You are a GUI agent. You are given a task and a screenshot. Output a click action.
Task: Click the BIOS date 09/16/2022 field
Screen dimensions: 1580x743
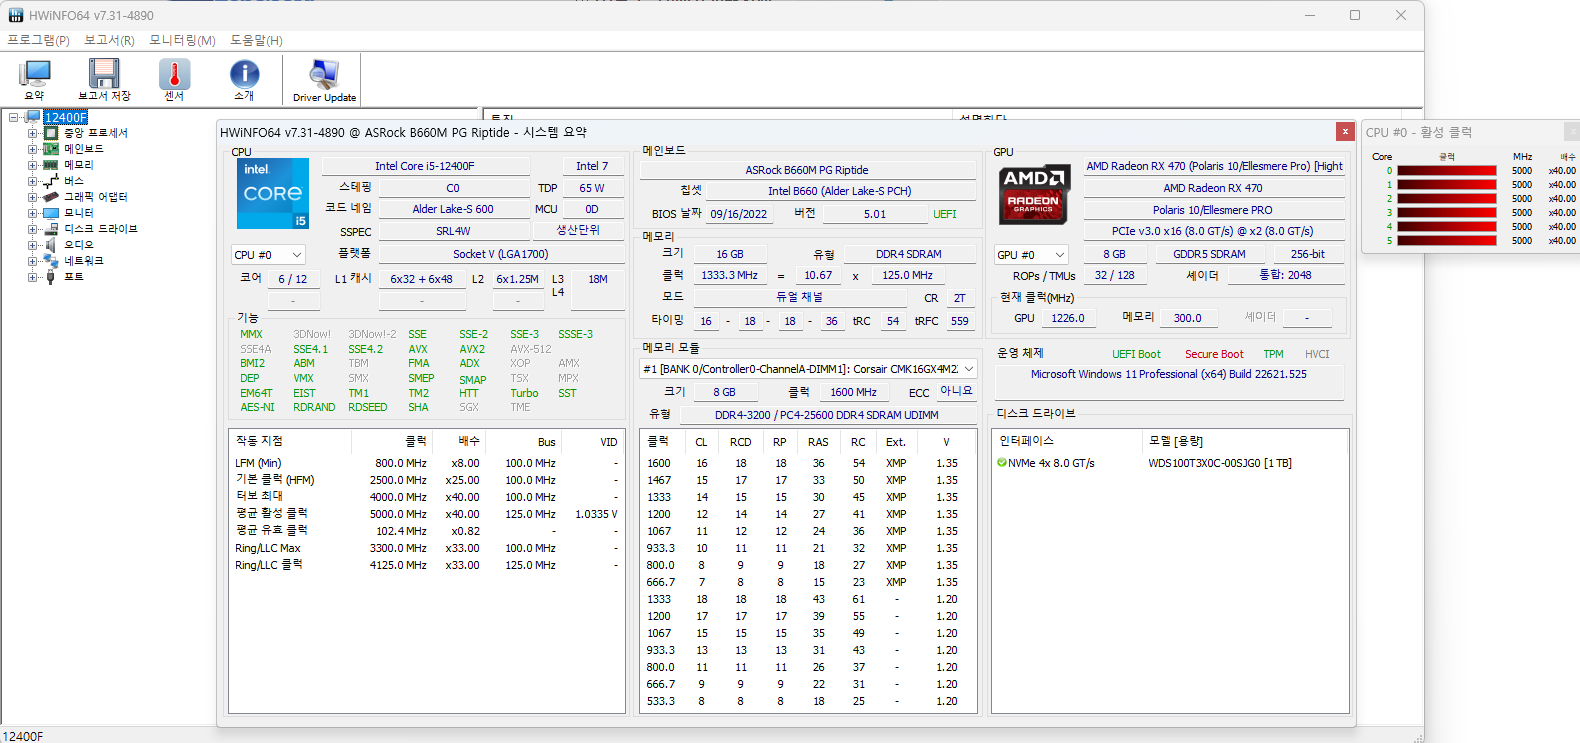pyautogui.click(x=739, y=214)
